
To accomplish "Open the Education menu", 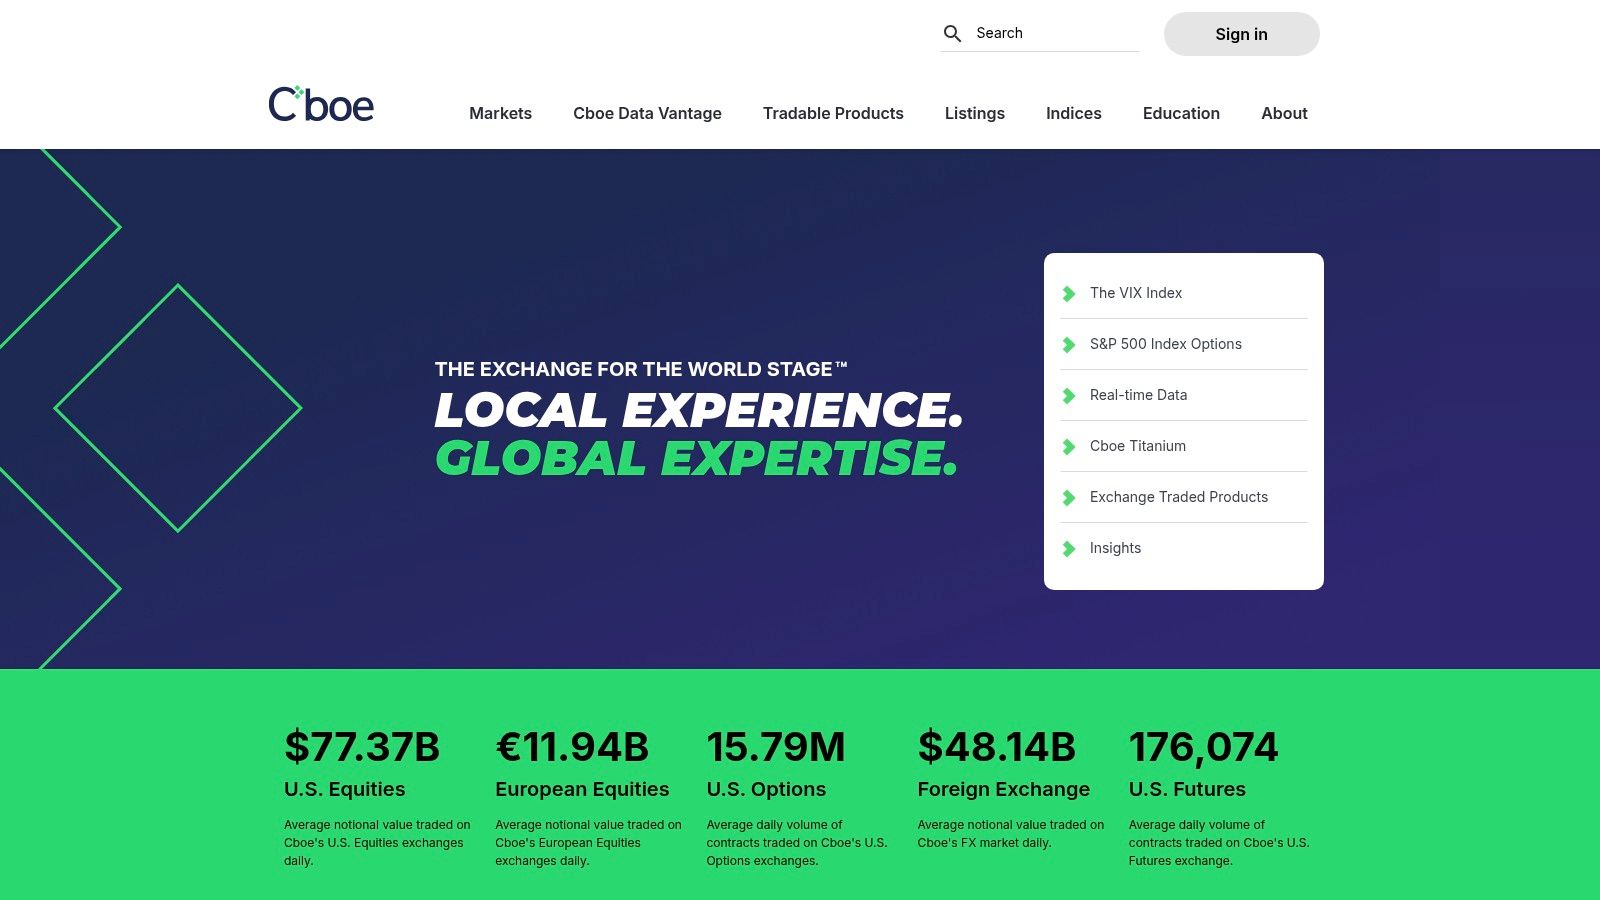I will click(1181, 113).
